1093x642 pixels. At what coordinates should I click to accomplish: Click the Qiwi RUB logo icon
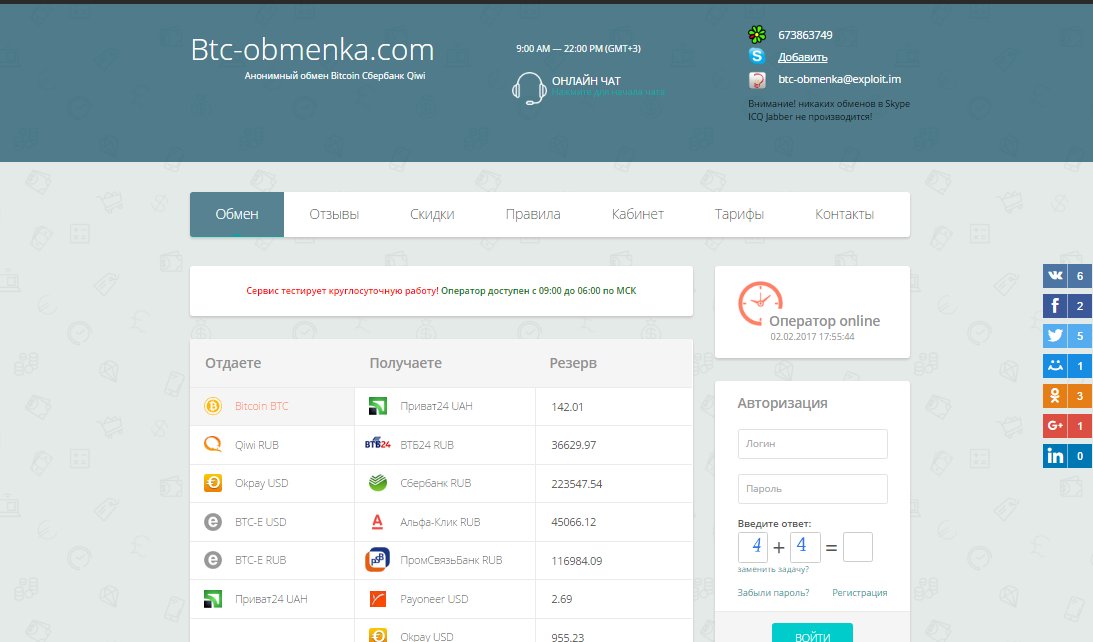(213, 444)
